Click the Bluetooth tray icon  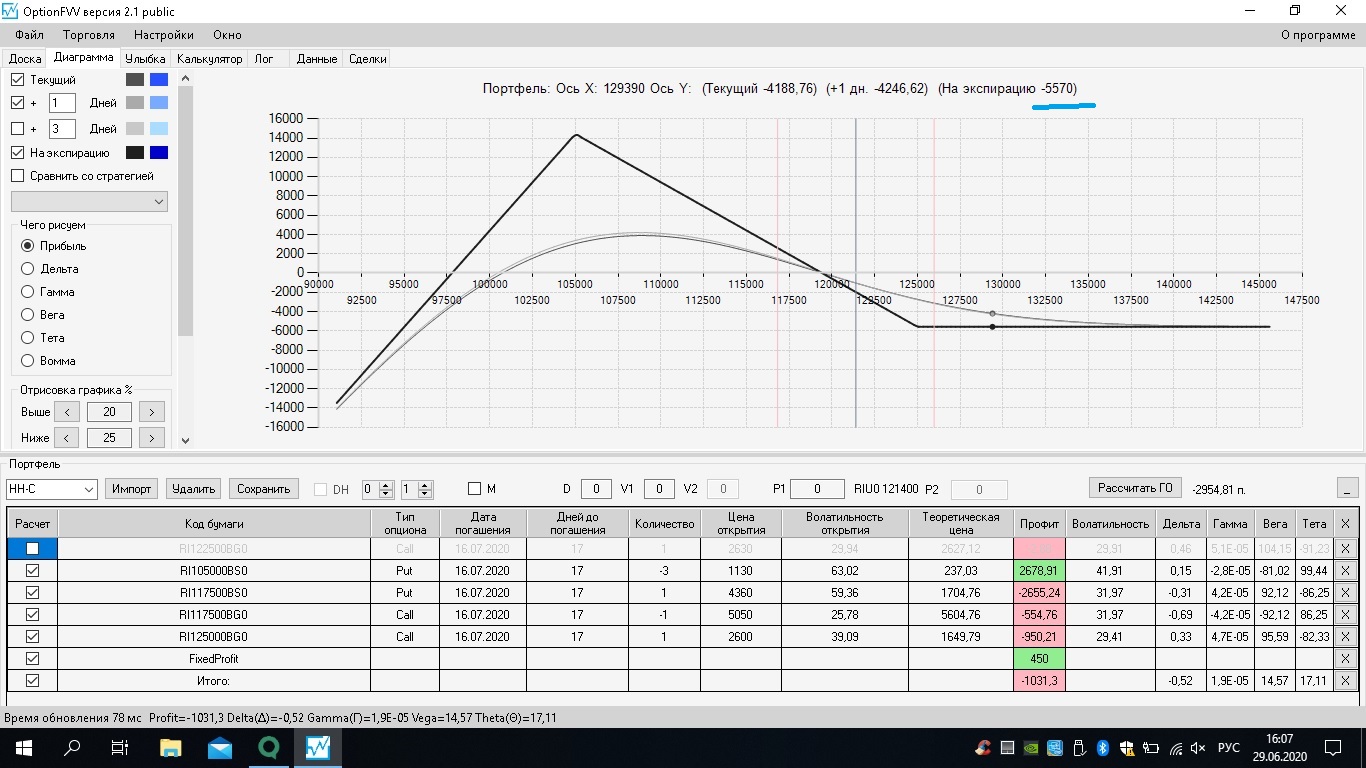(x=1104, y=748)
